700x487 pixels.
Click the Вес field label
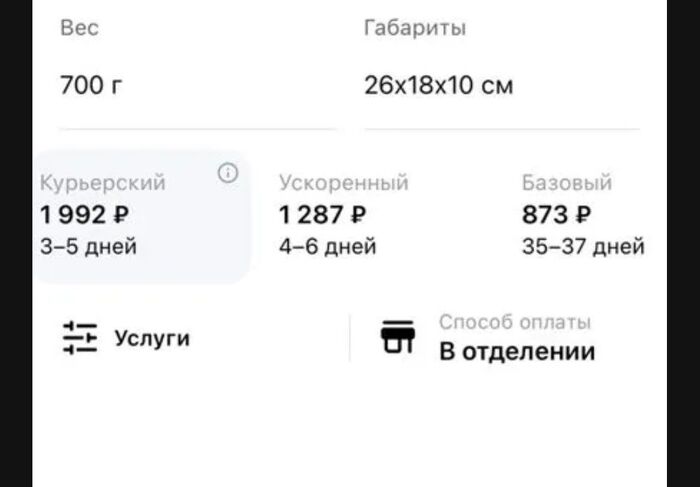[x=79, y=28]
